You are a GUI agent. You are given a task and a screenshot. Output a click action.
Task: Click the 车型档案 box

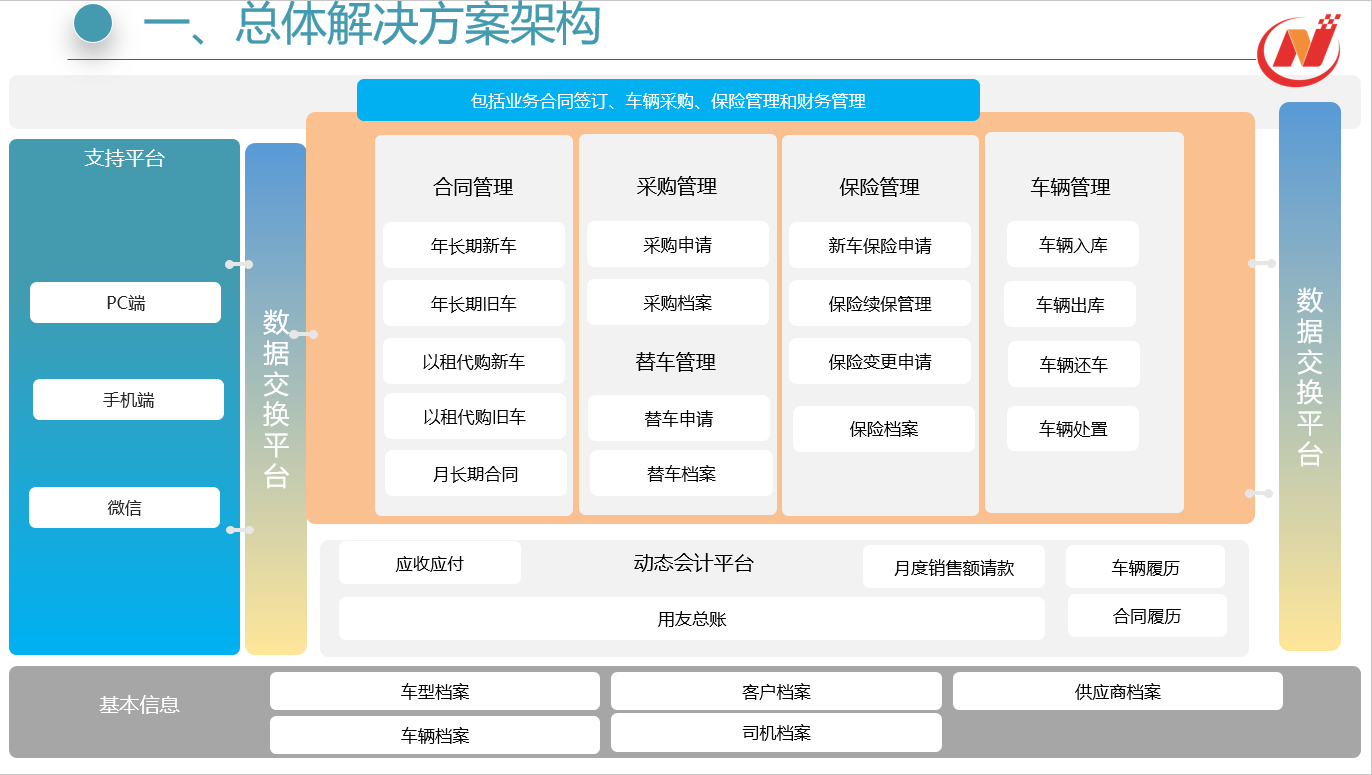point(435,691)
